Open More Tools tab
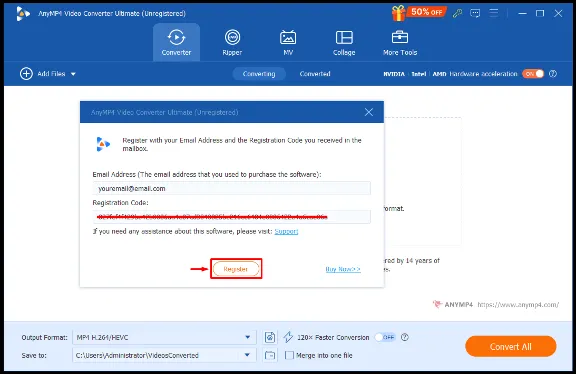The image size is (576, 374). [x=400, y=42]
